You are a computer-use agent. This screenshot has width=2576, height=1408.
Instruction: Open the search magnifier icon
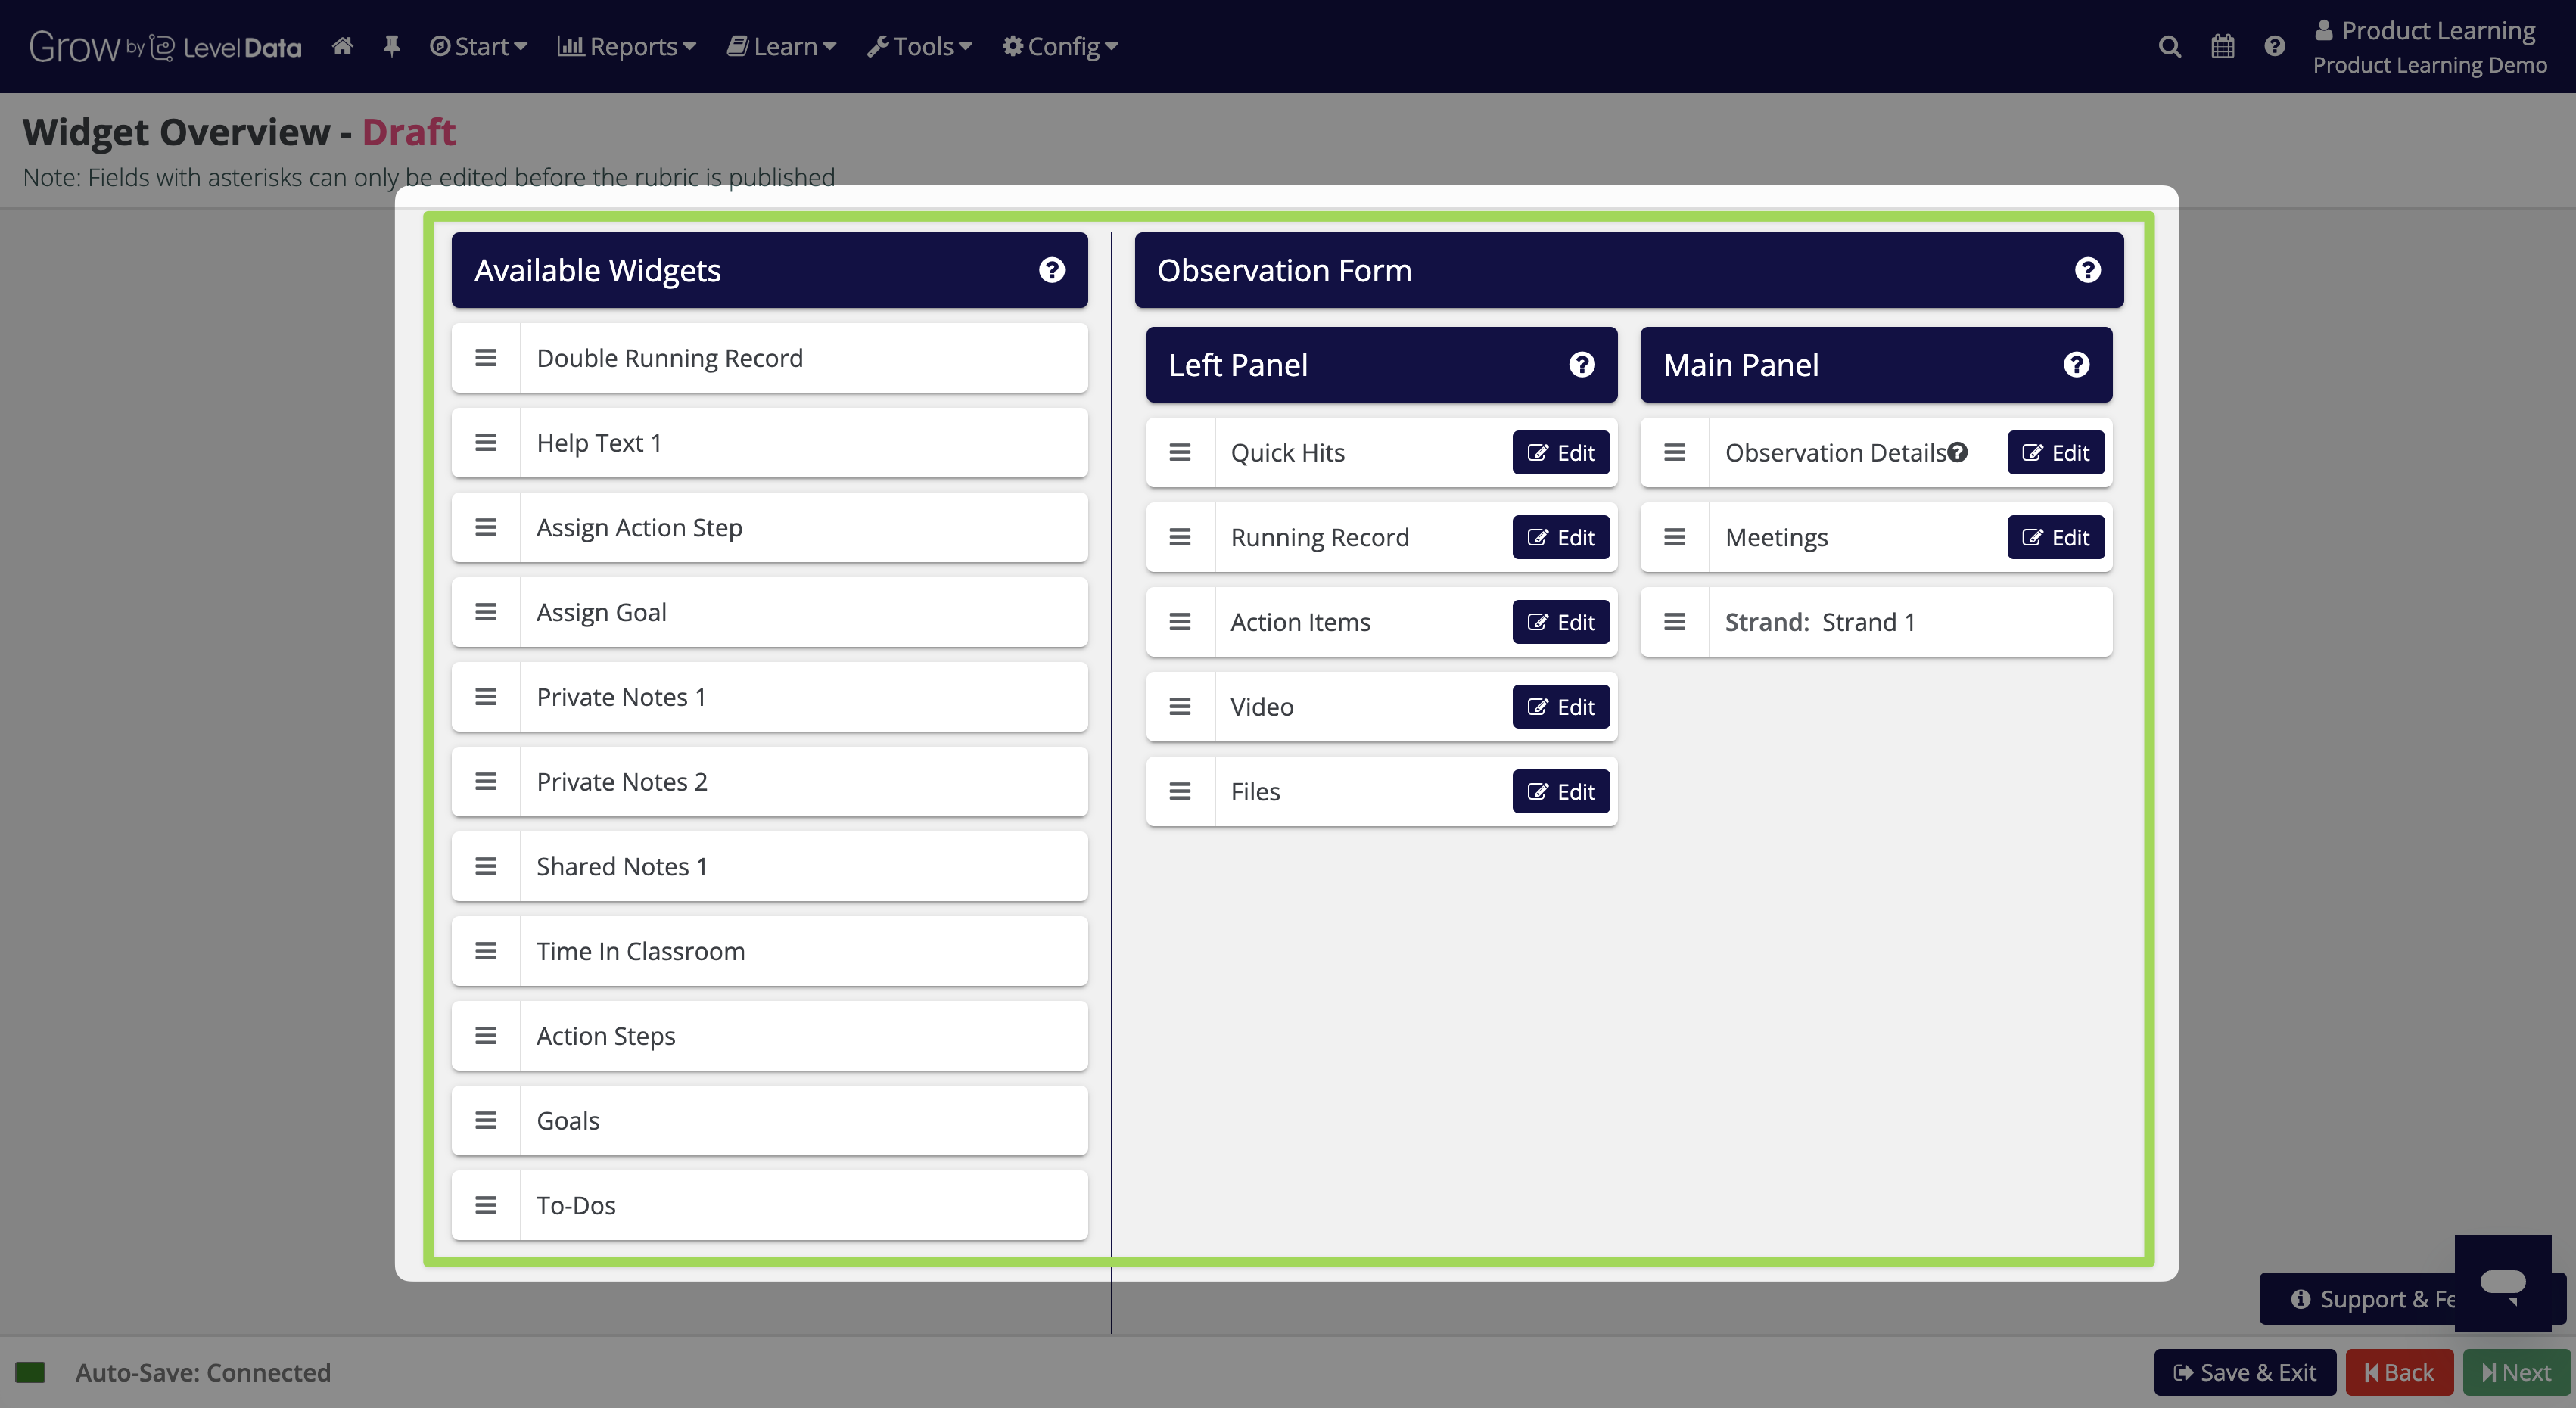[2169, 46]
